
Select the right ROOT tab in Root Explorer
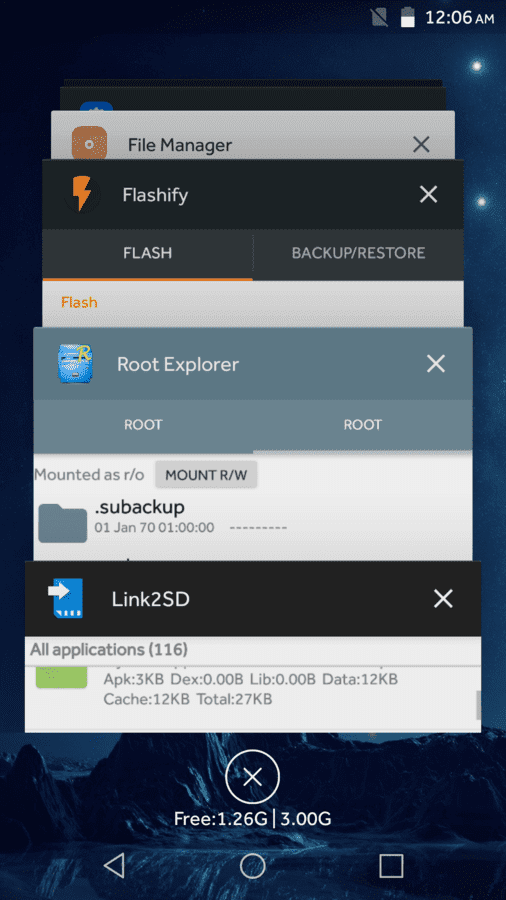363,425
